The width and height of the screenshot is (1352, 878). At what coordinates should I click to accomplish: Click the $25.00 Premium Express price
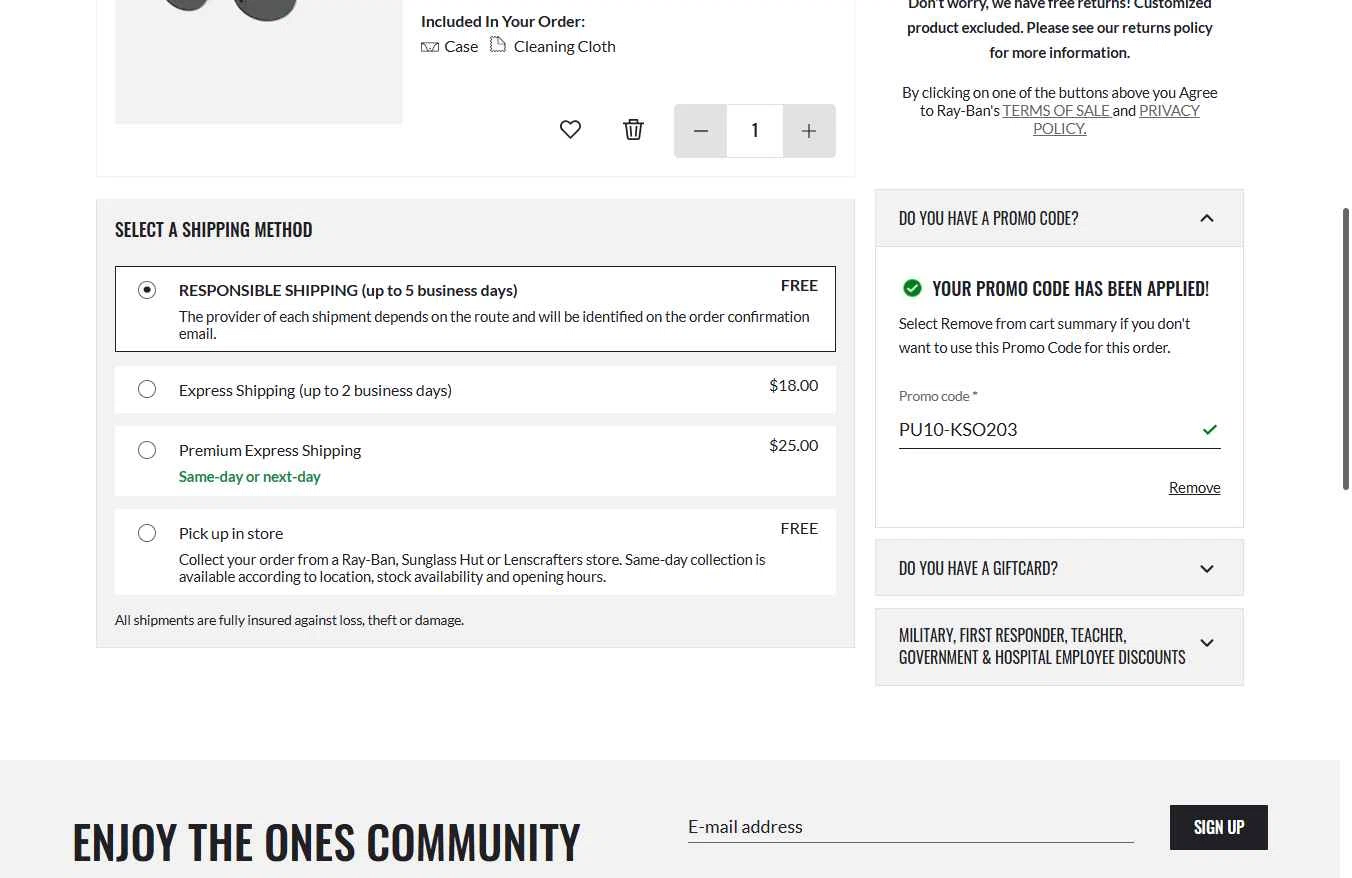coord(793,445)
